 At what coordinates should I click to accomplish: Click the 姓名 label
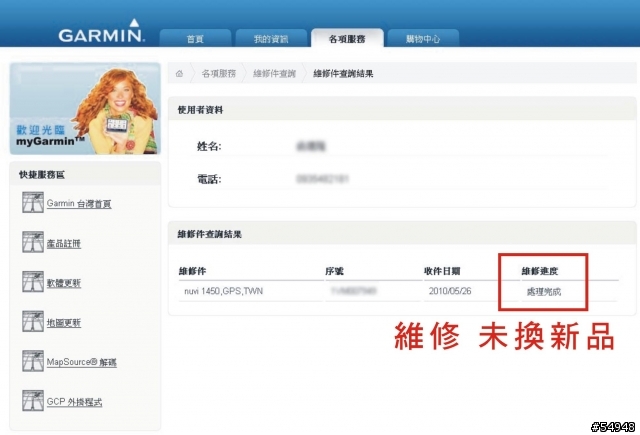[x=209, y=146]
